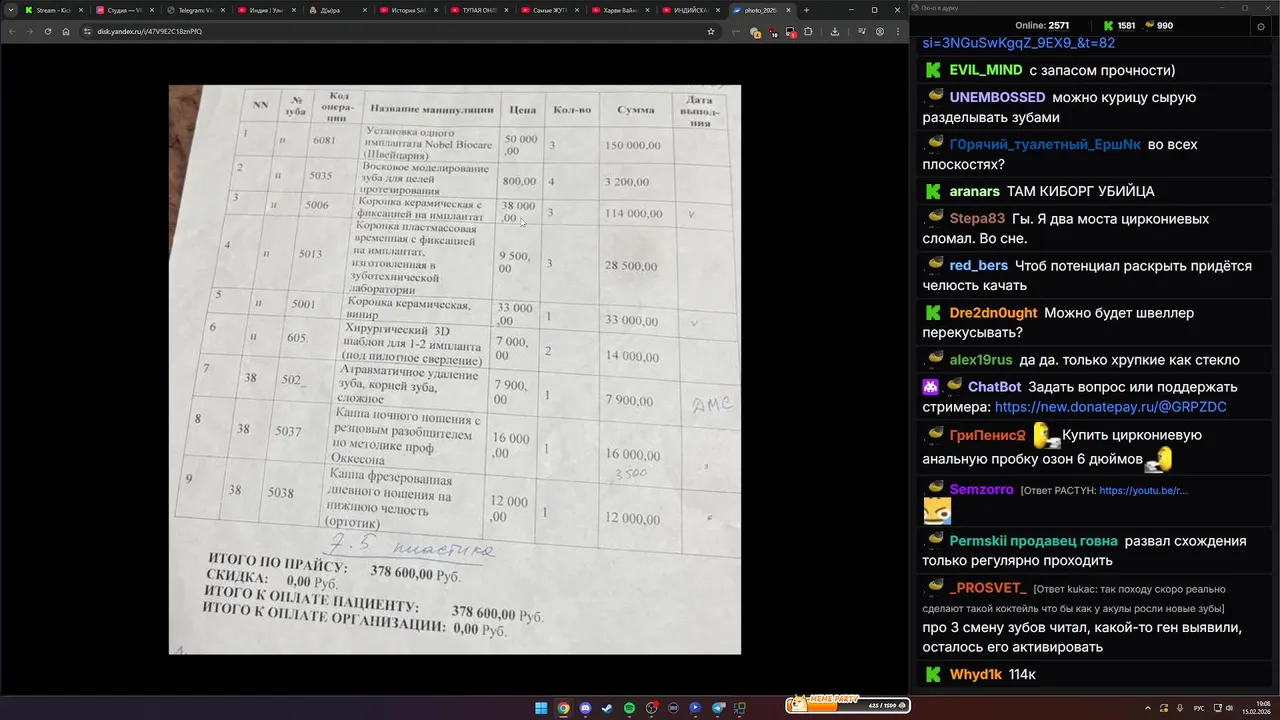This screenshot has width=1280, height=720.
Task: Open the Windows Start menu
Action: point(541,708)
